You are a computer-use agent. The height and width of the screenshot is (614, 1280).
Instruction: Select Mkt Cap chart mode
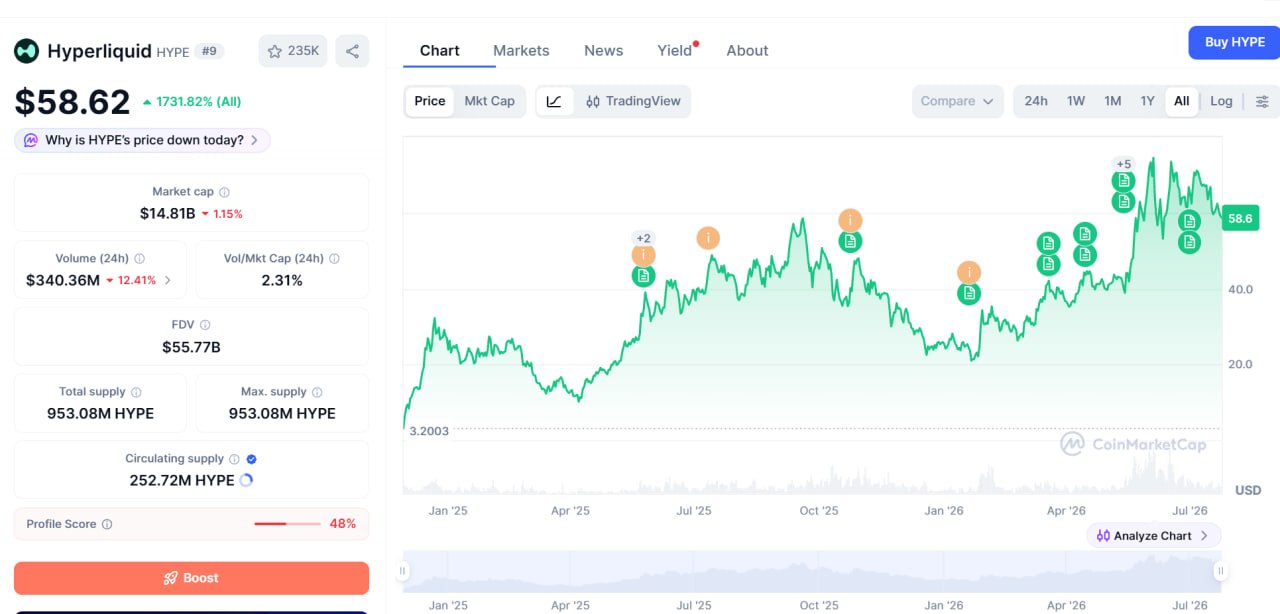[x=489, y=101]
